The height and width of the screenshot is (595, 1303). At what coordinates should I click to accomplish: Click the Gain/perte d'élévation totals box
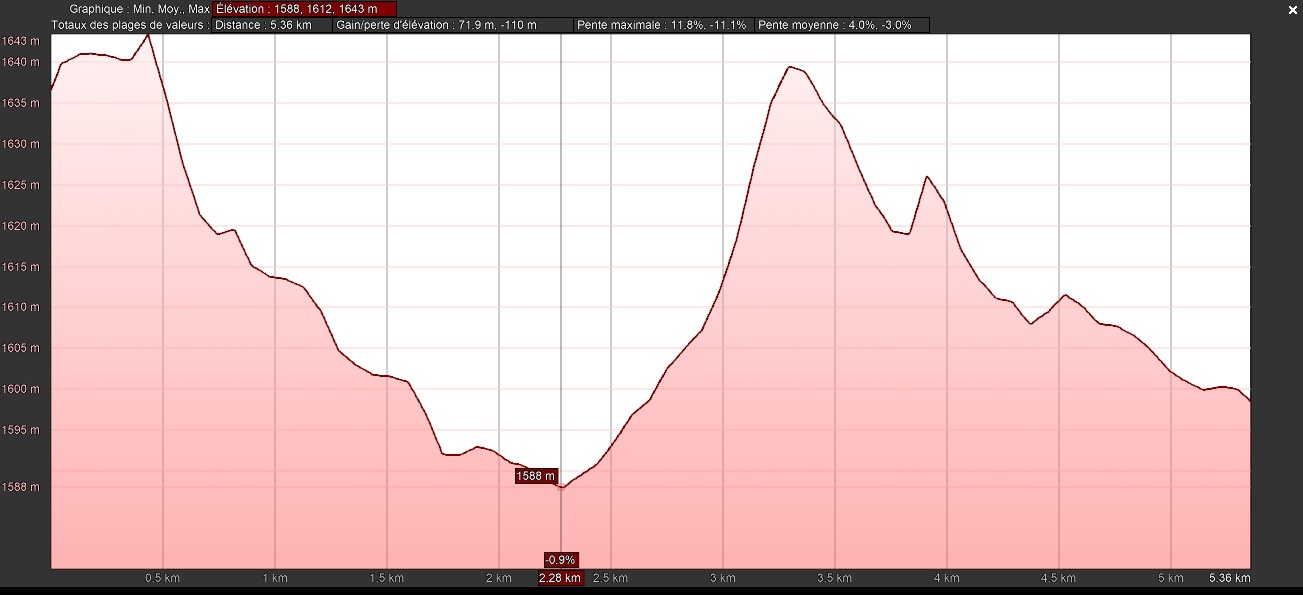point(452,25)
